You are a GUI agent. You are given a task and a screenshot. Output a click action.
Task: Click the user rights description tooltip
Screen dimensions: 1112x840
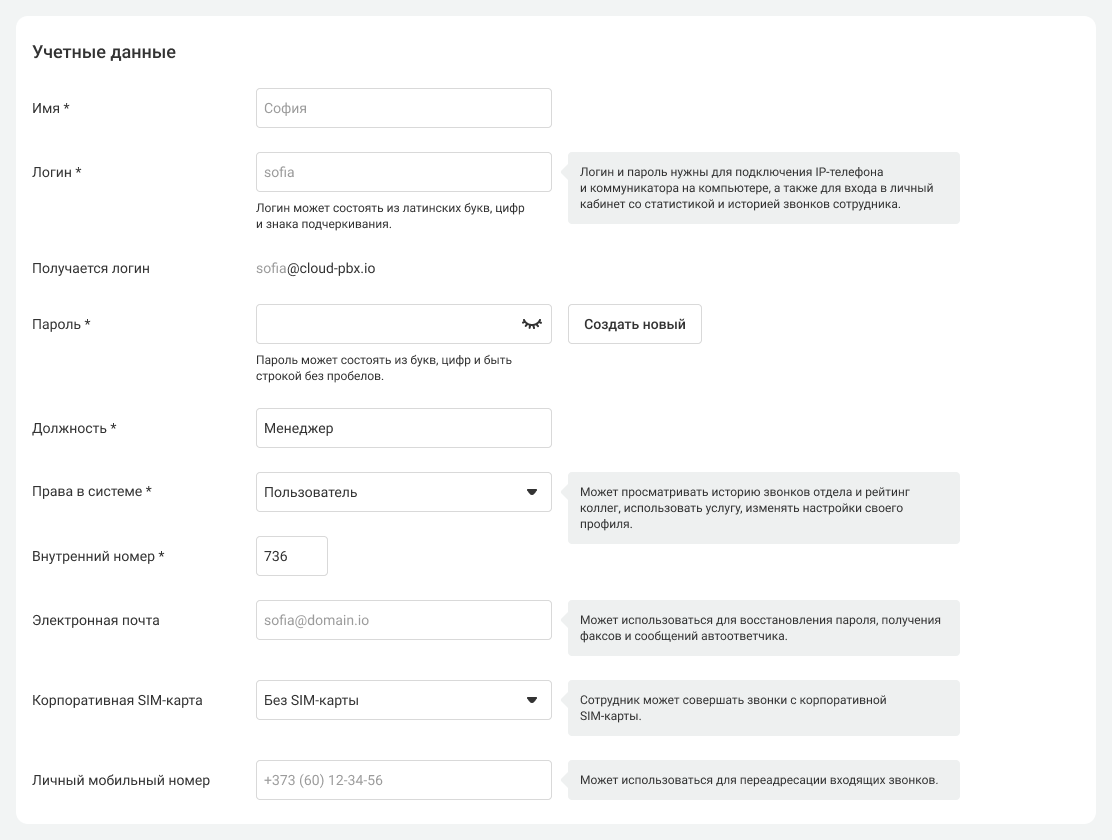[x=763, y=508]
